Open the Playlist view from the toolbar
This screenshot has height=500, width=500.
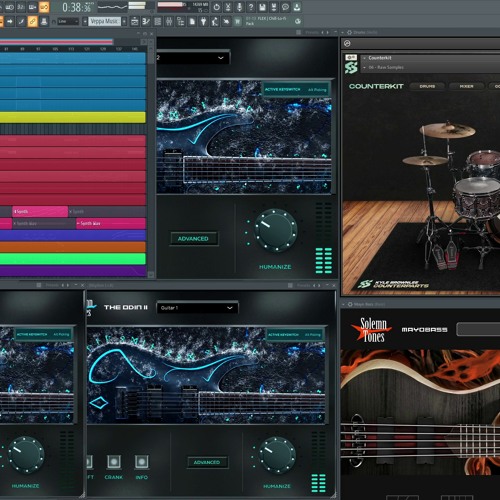coord(134,21)
